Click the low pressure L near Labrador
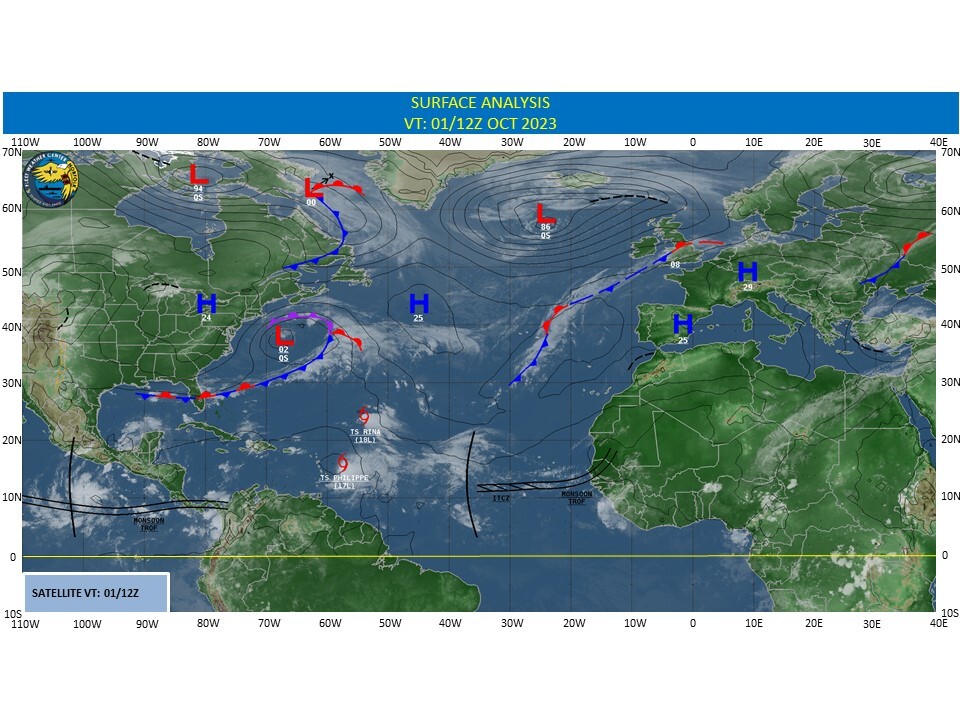This screenshot has width=960, height=720. [313, 187]
